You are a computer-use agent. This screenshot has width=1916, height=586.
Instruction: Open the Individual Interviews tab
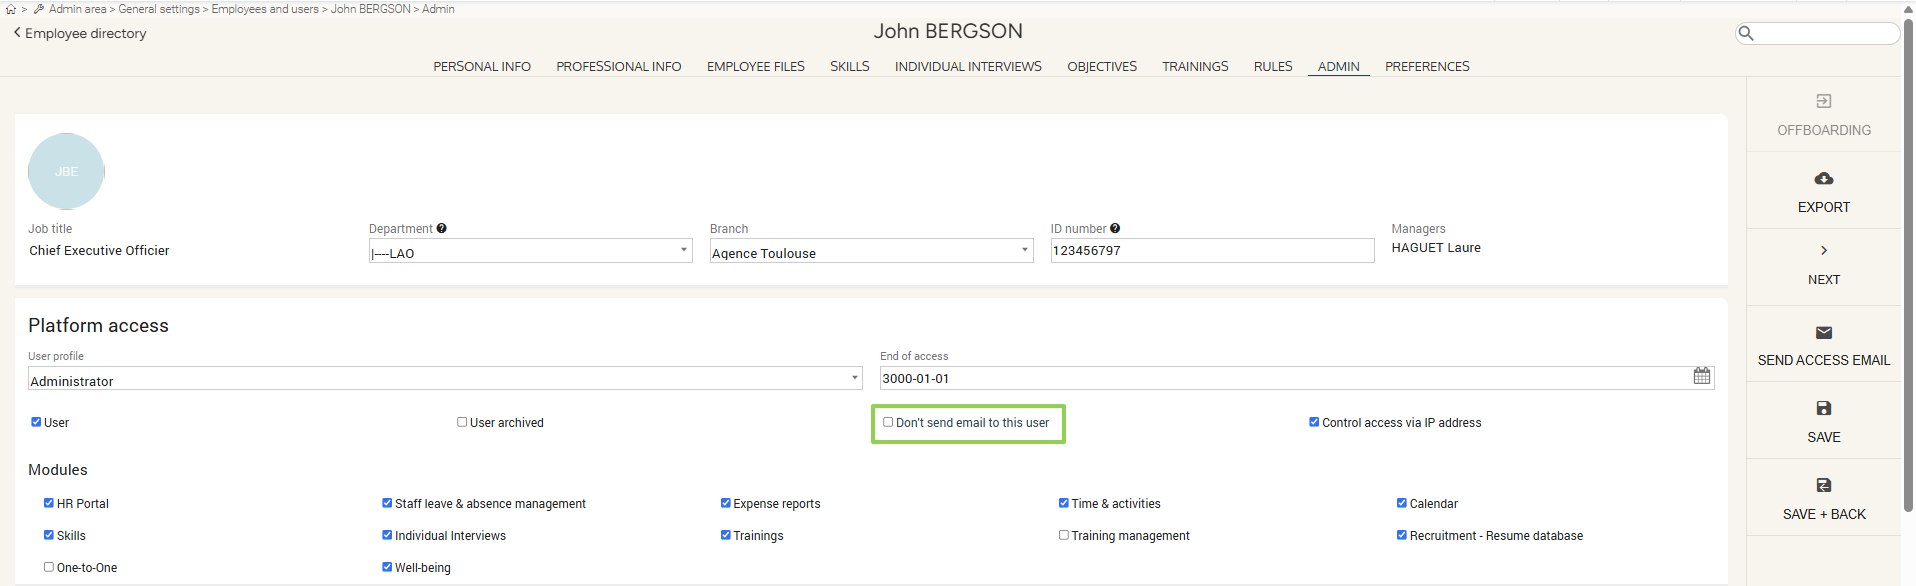(967, 67)
